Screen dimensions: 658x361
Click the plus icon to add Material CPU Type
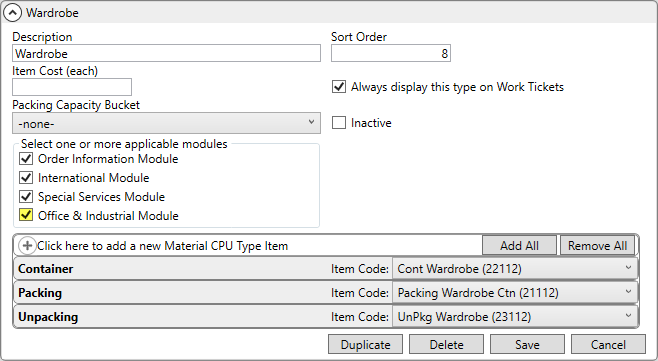pyautogui.click(x=27, y=246)
